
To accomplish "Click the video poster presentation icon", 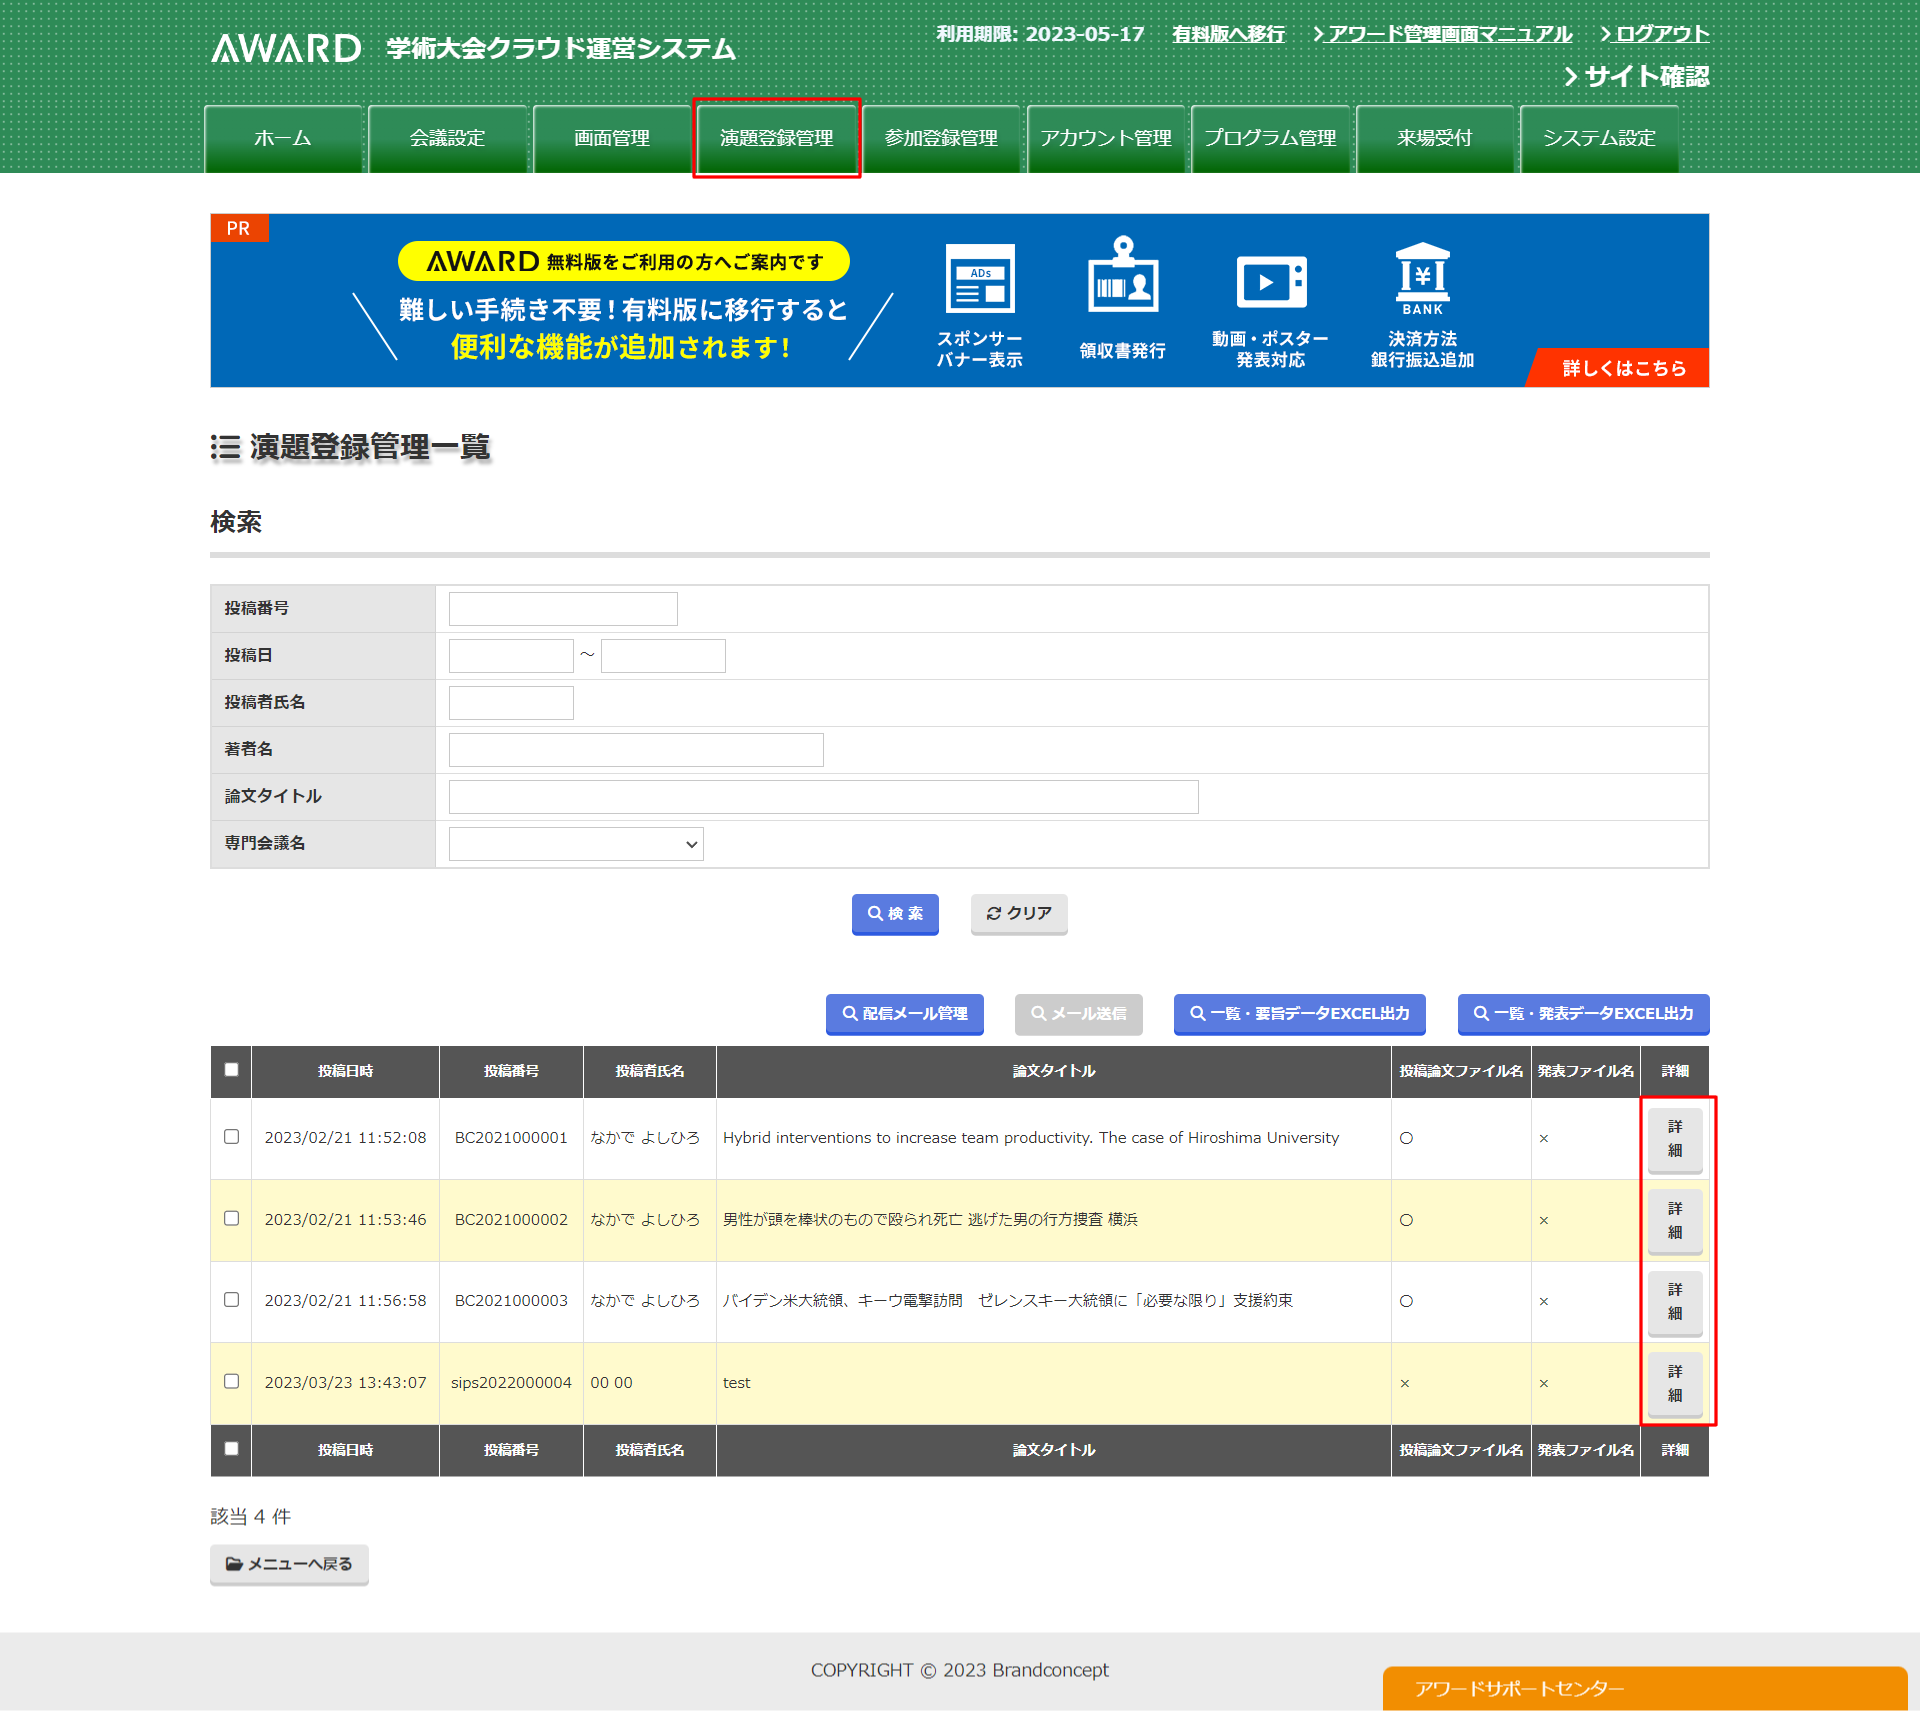I will coord(1270,281).
